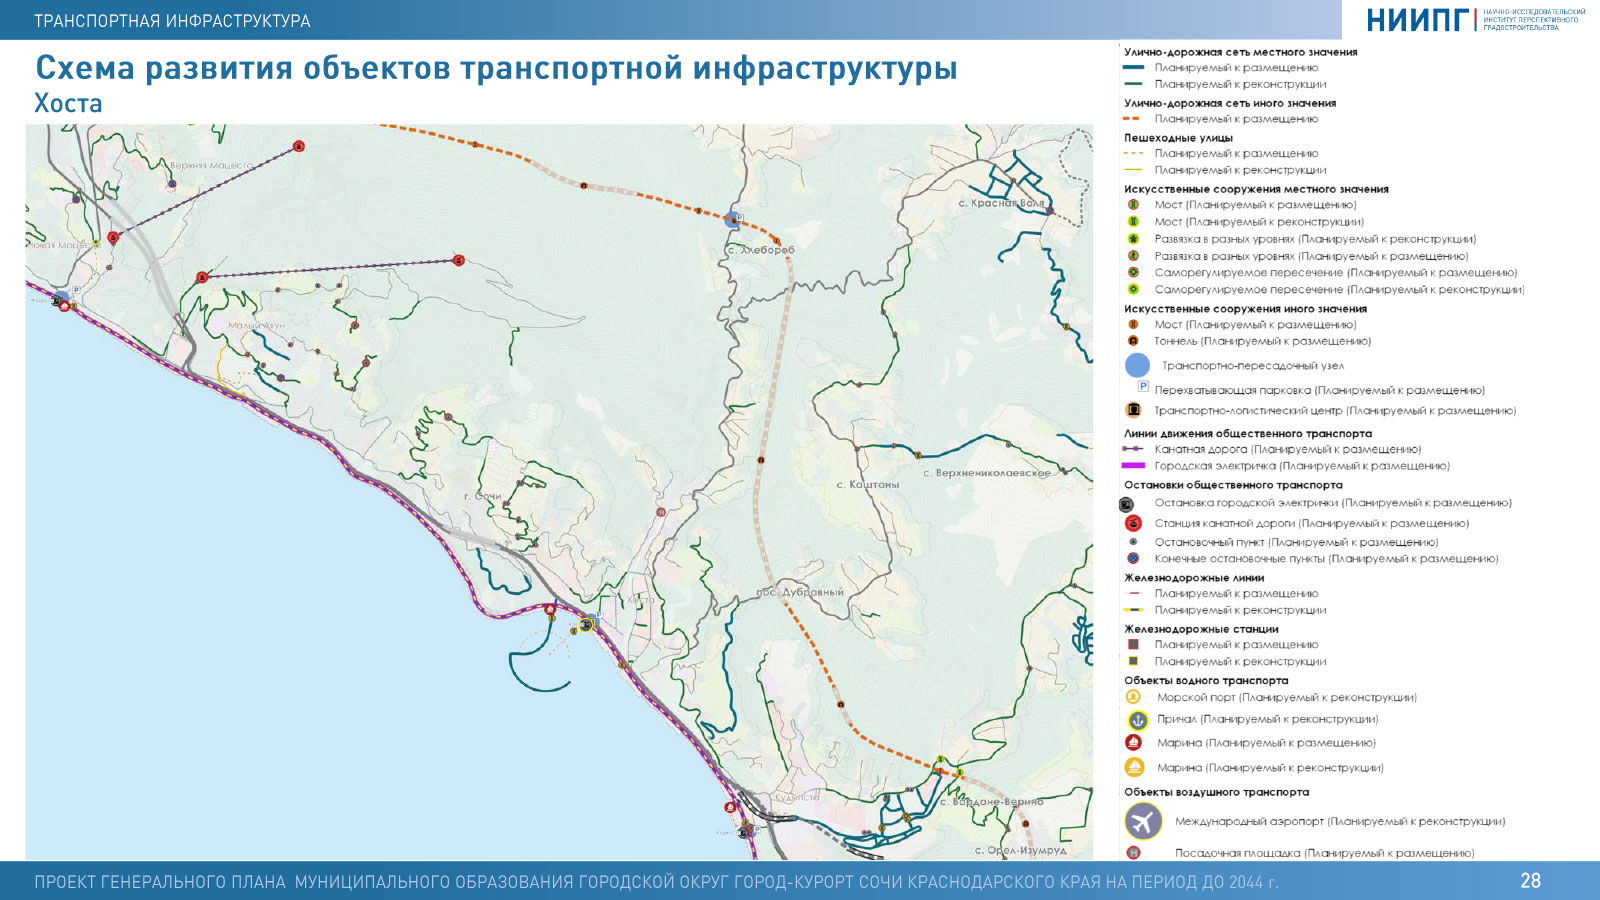Click the 'Кудепста' map label

click(797, 797)
